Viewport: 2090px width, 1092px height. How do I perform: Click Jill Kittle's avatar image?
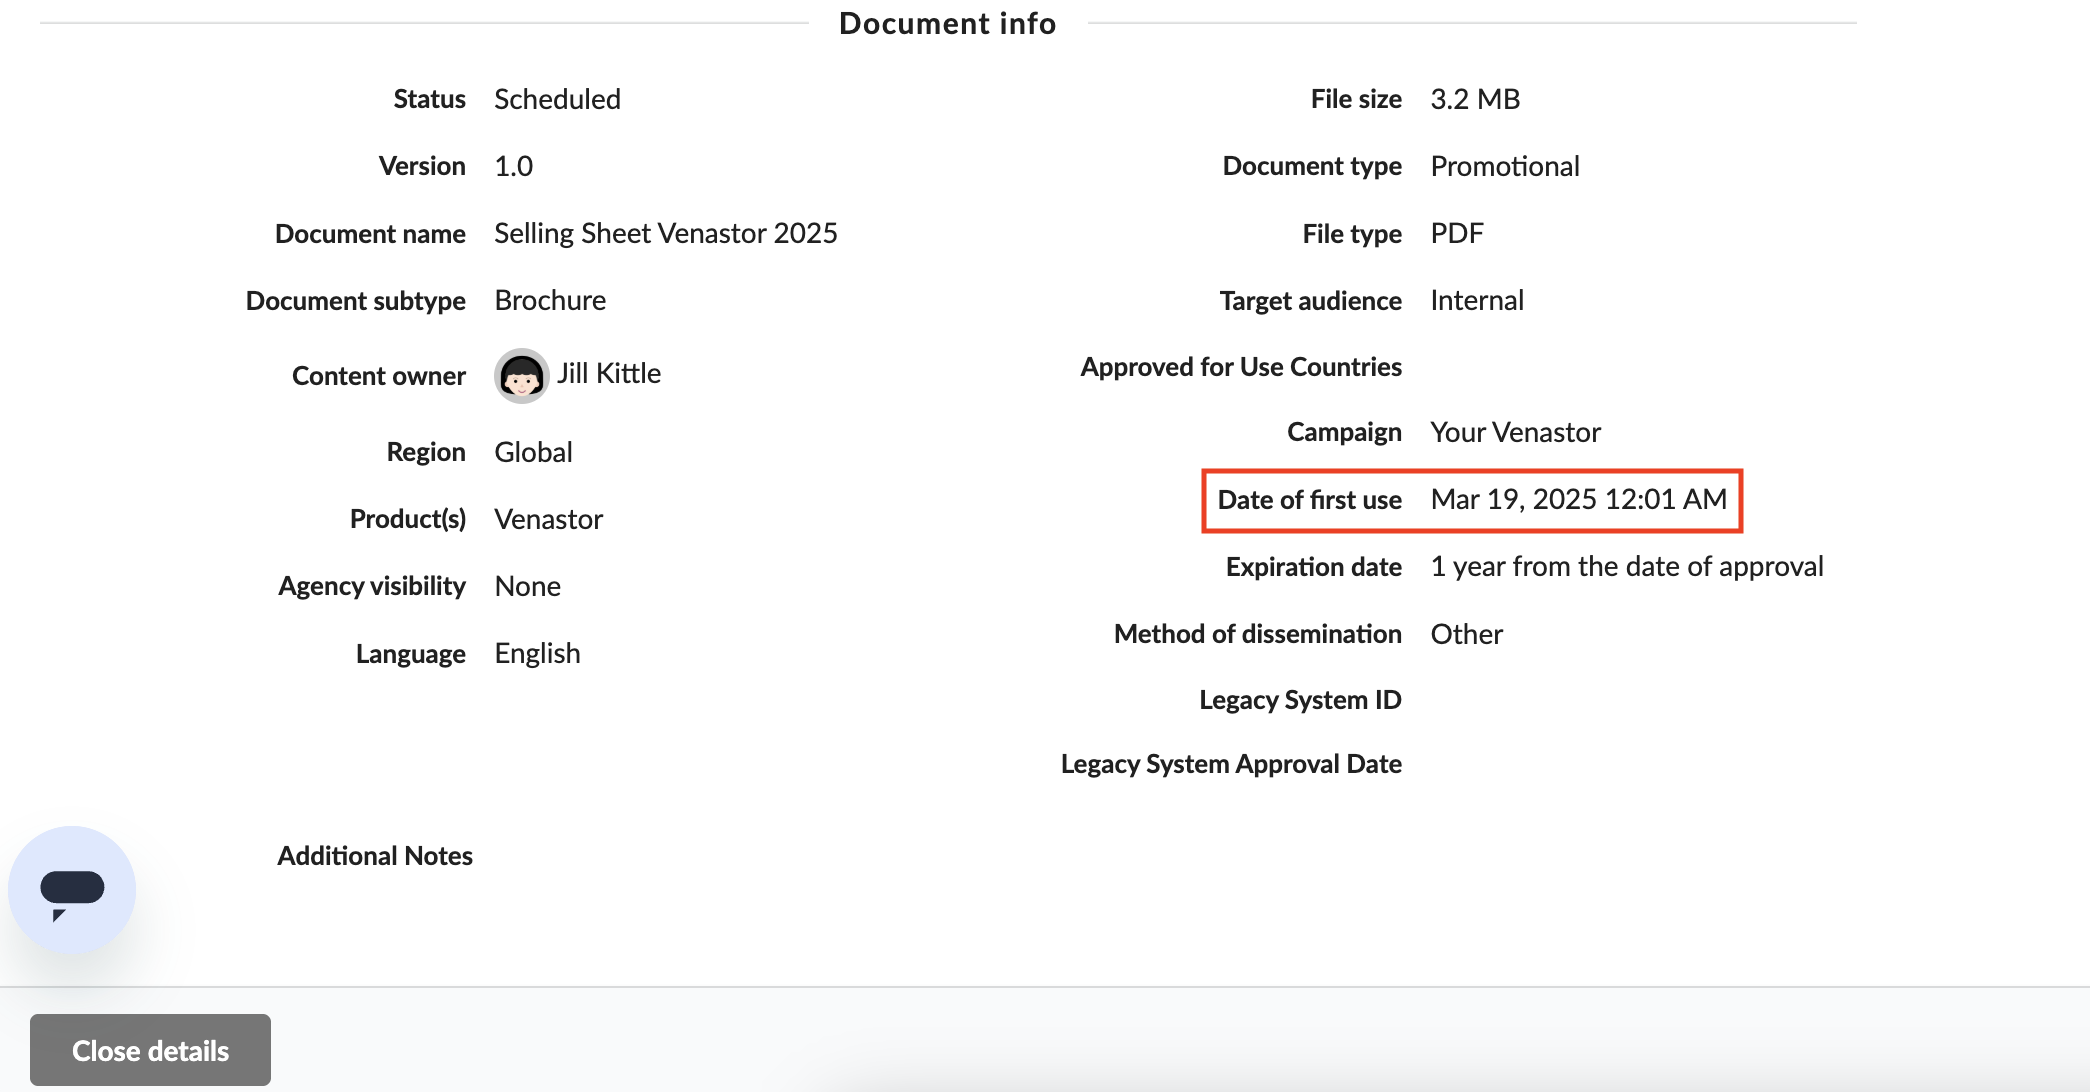[x=521, y=376]
